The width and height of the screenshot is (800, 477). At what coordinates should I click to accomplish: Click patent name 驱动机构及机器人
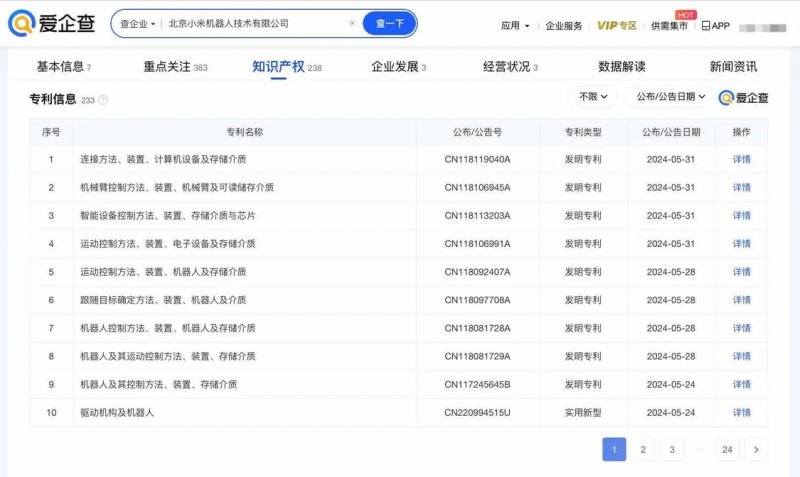(117, 412)
